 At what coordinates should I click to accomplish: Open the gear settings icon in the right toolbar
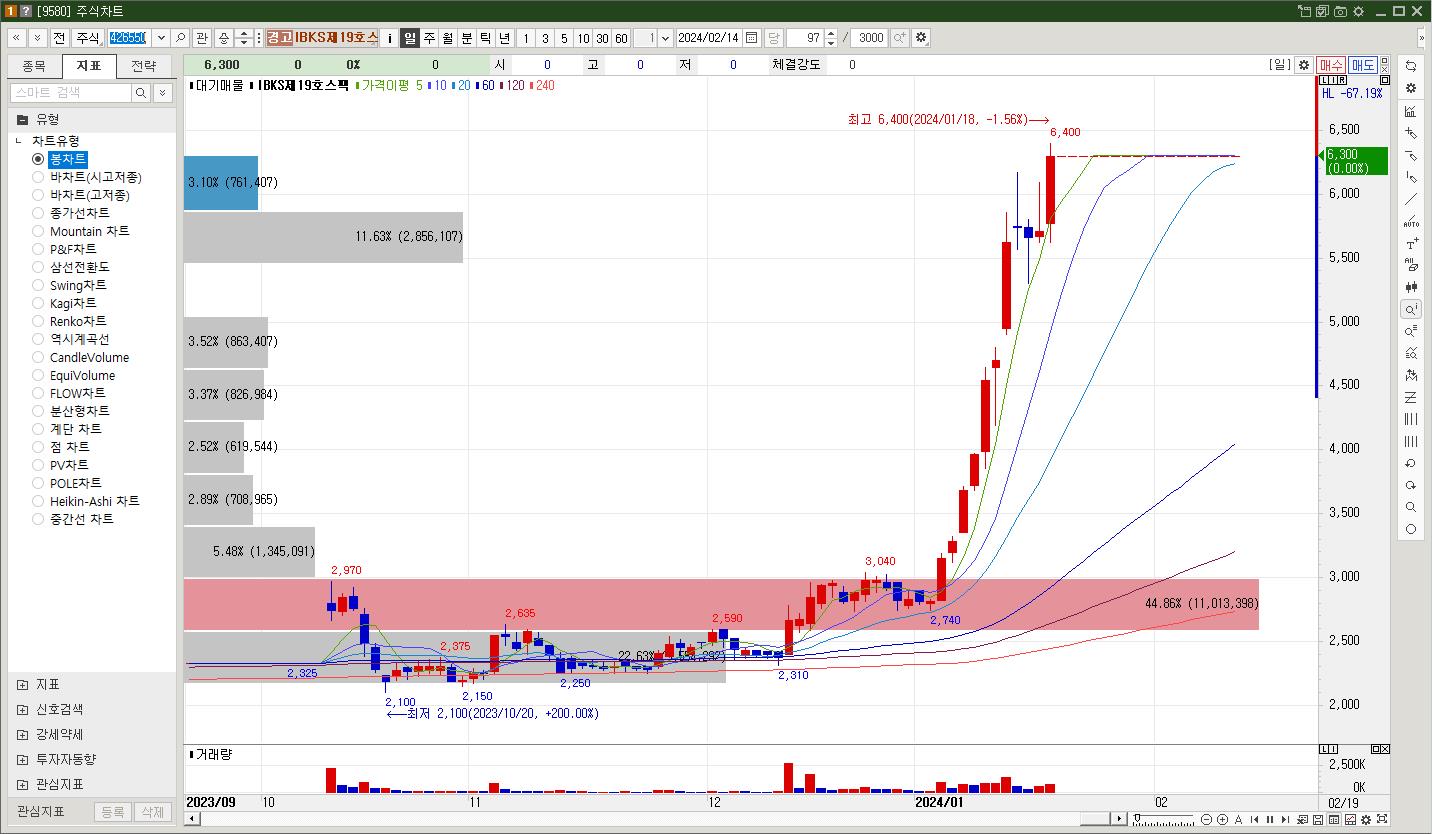[x=1411, y=88]
